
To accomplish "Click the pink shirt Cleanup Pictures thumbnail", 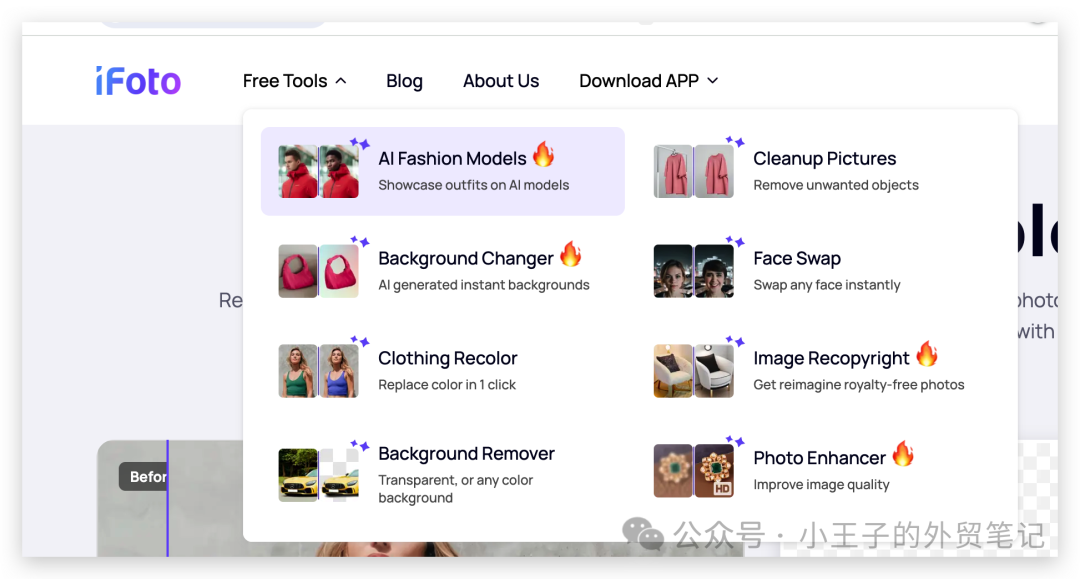I will pyautogui.click(x=694, y=171).
